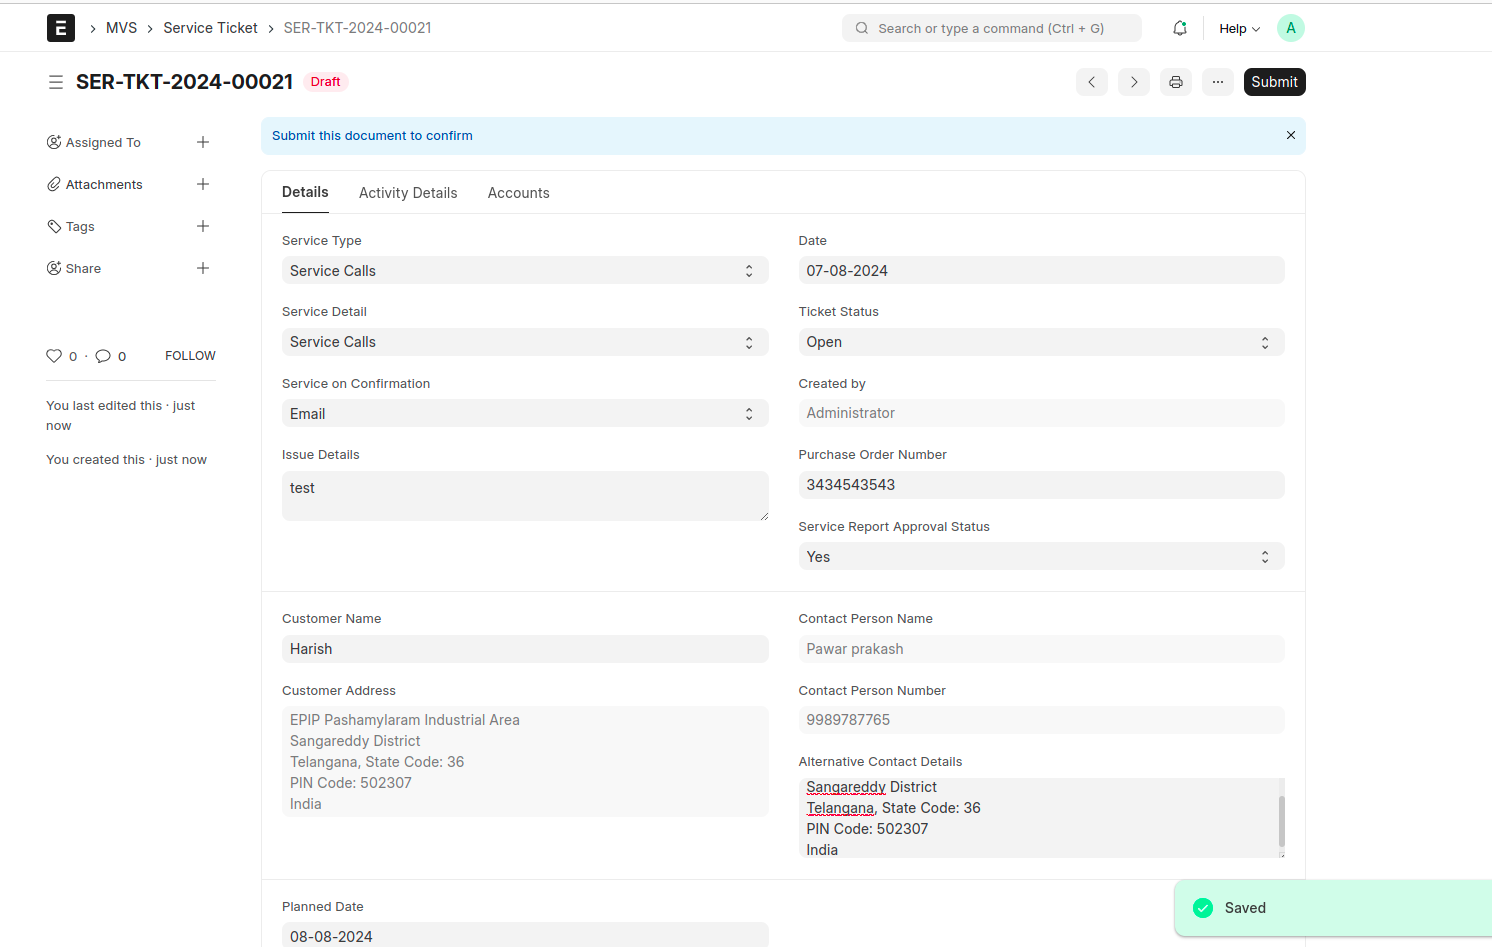Viewport: 1492px width, 947px height.
Task: Go to the next document
Action: [1134, 82]
